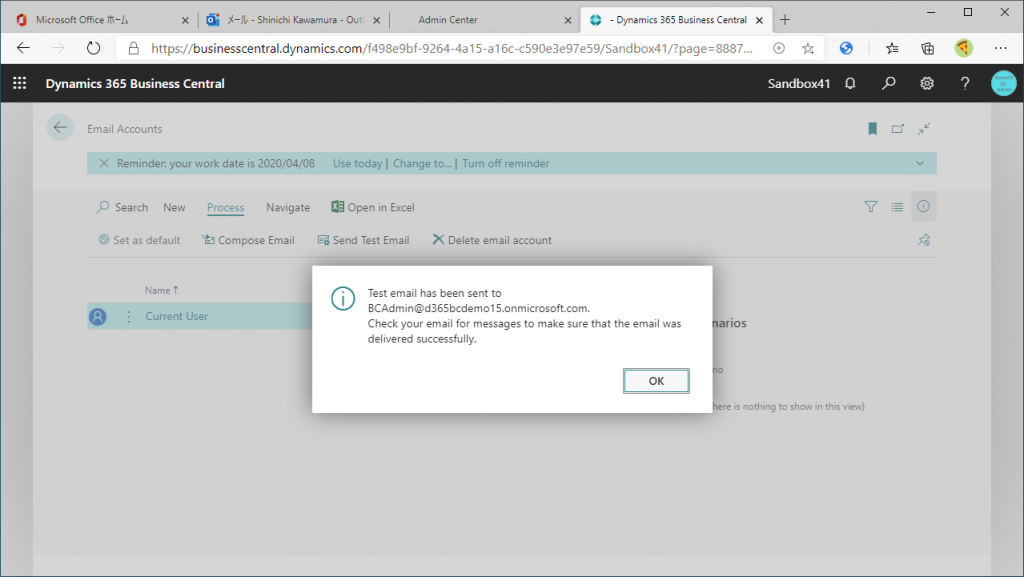The image size is (1024, 577).
Task: Close the Admin Center browser tab
Action: click(x=568, y=20)
